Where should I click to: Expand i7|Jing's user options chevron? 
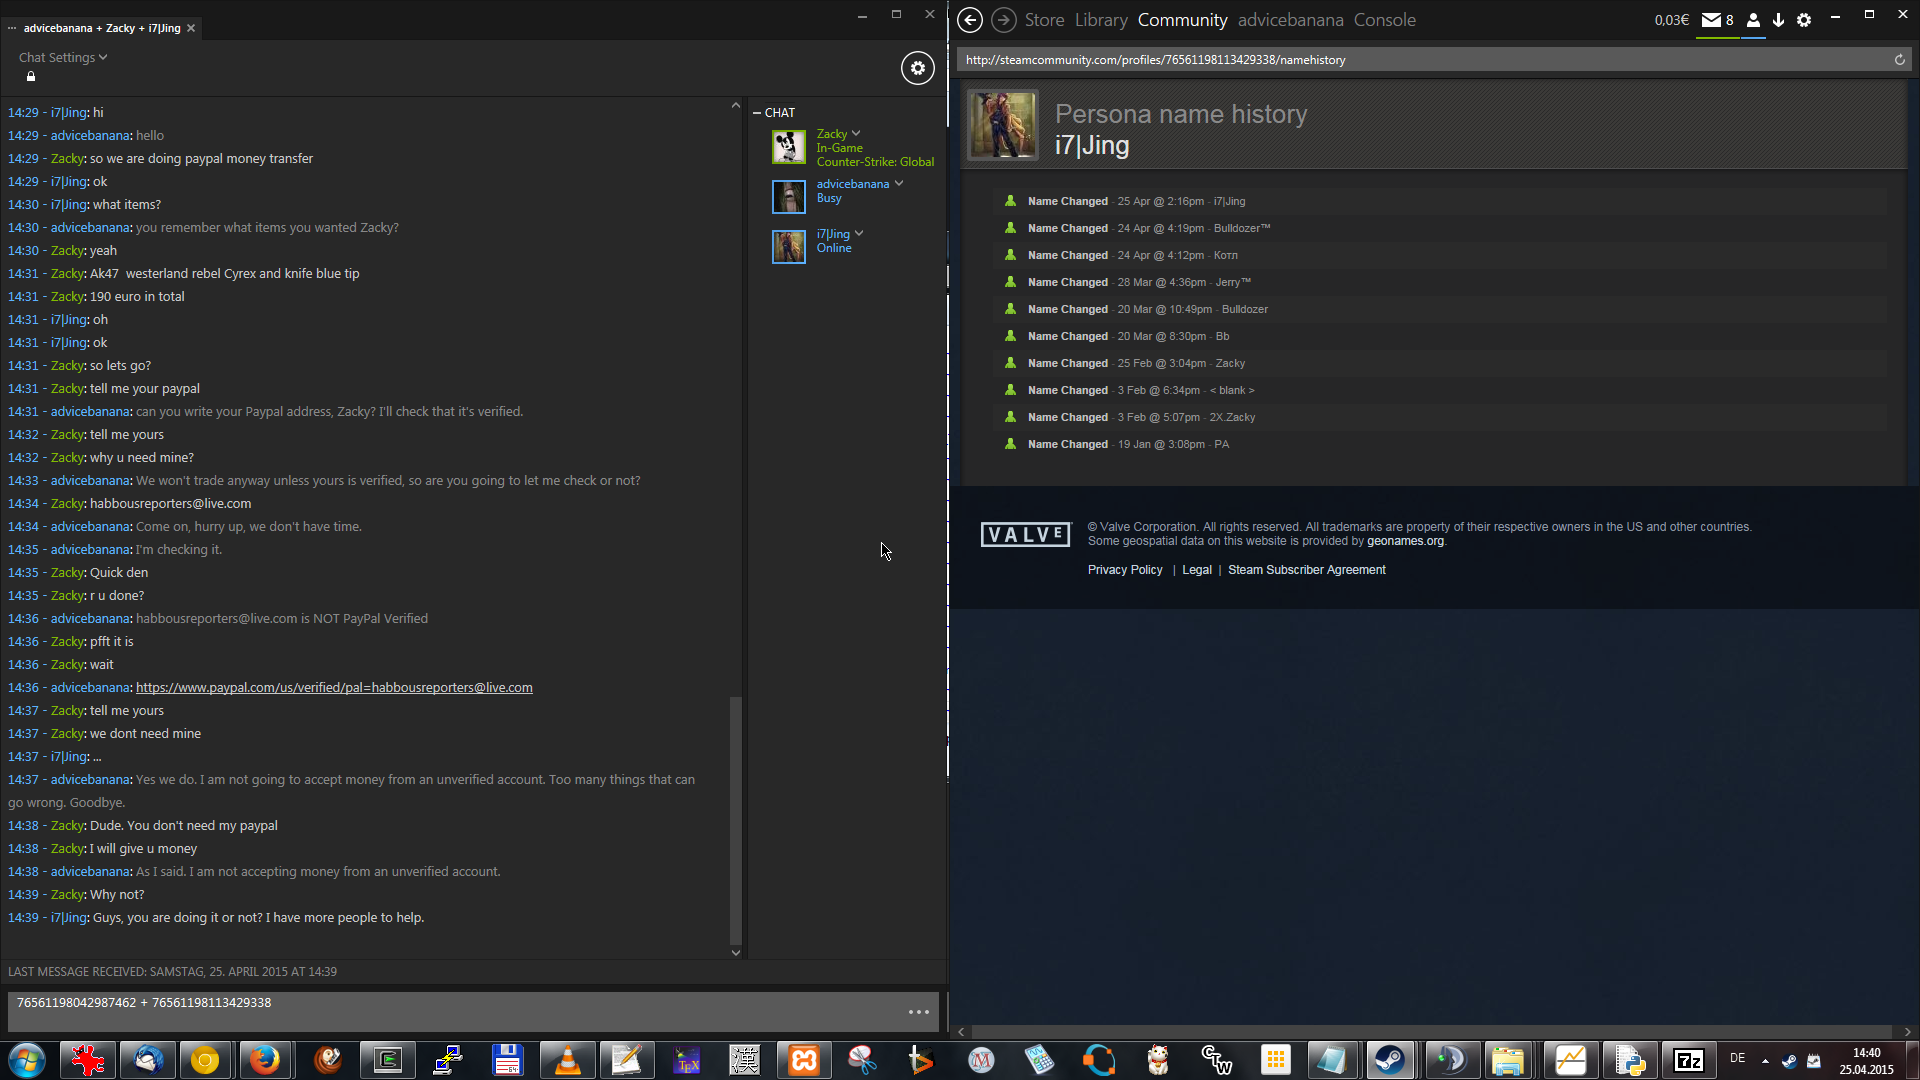859,234
